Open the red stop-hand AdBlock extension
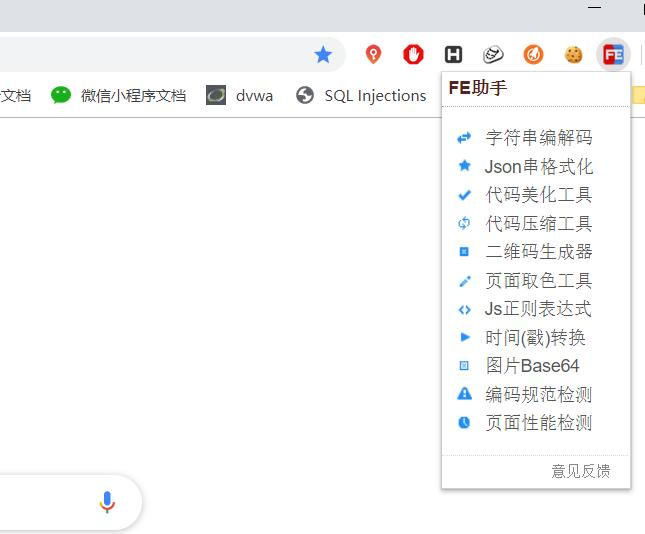The image size is (645, 534). (413, 54)
